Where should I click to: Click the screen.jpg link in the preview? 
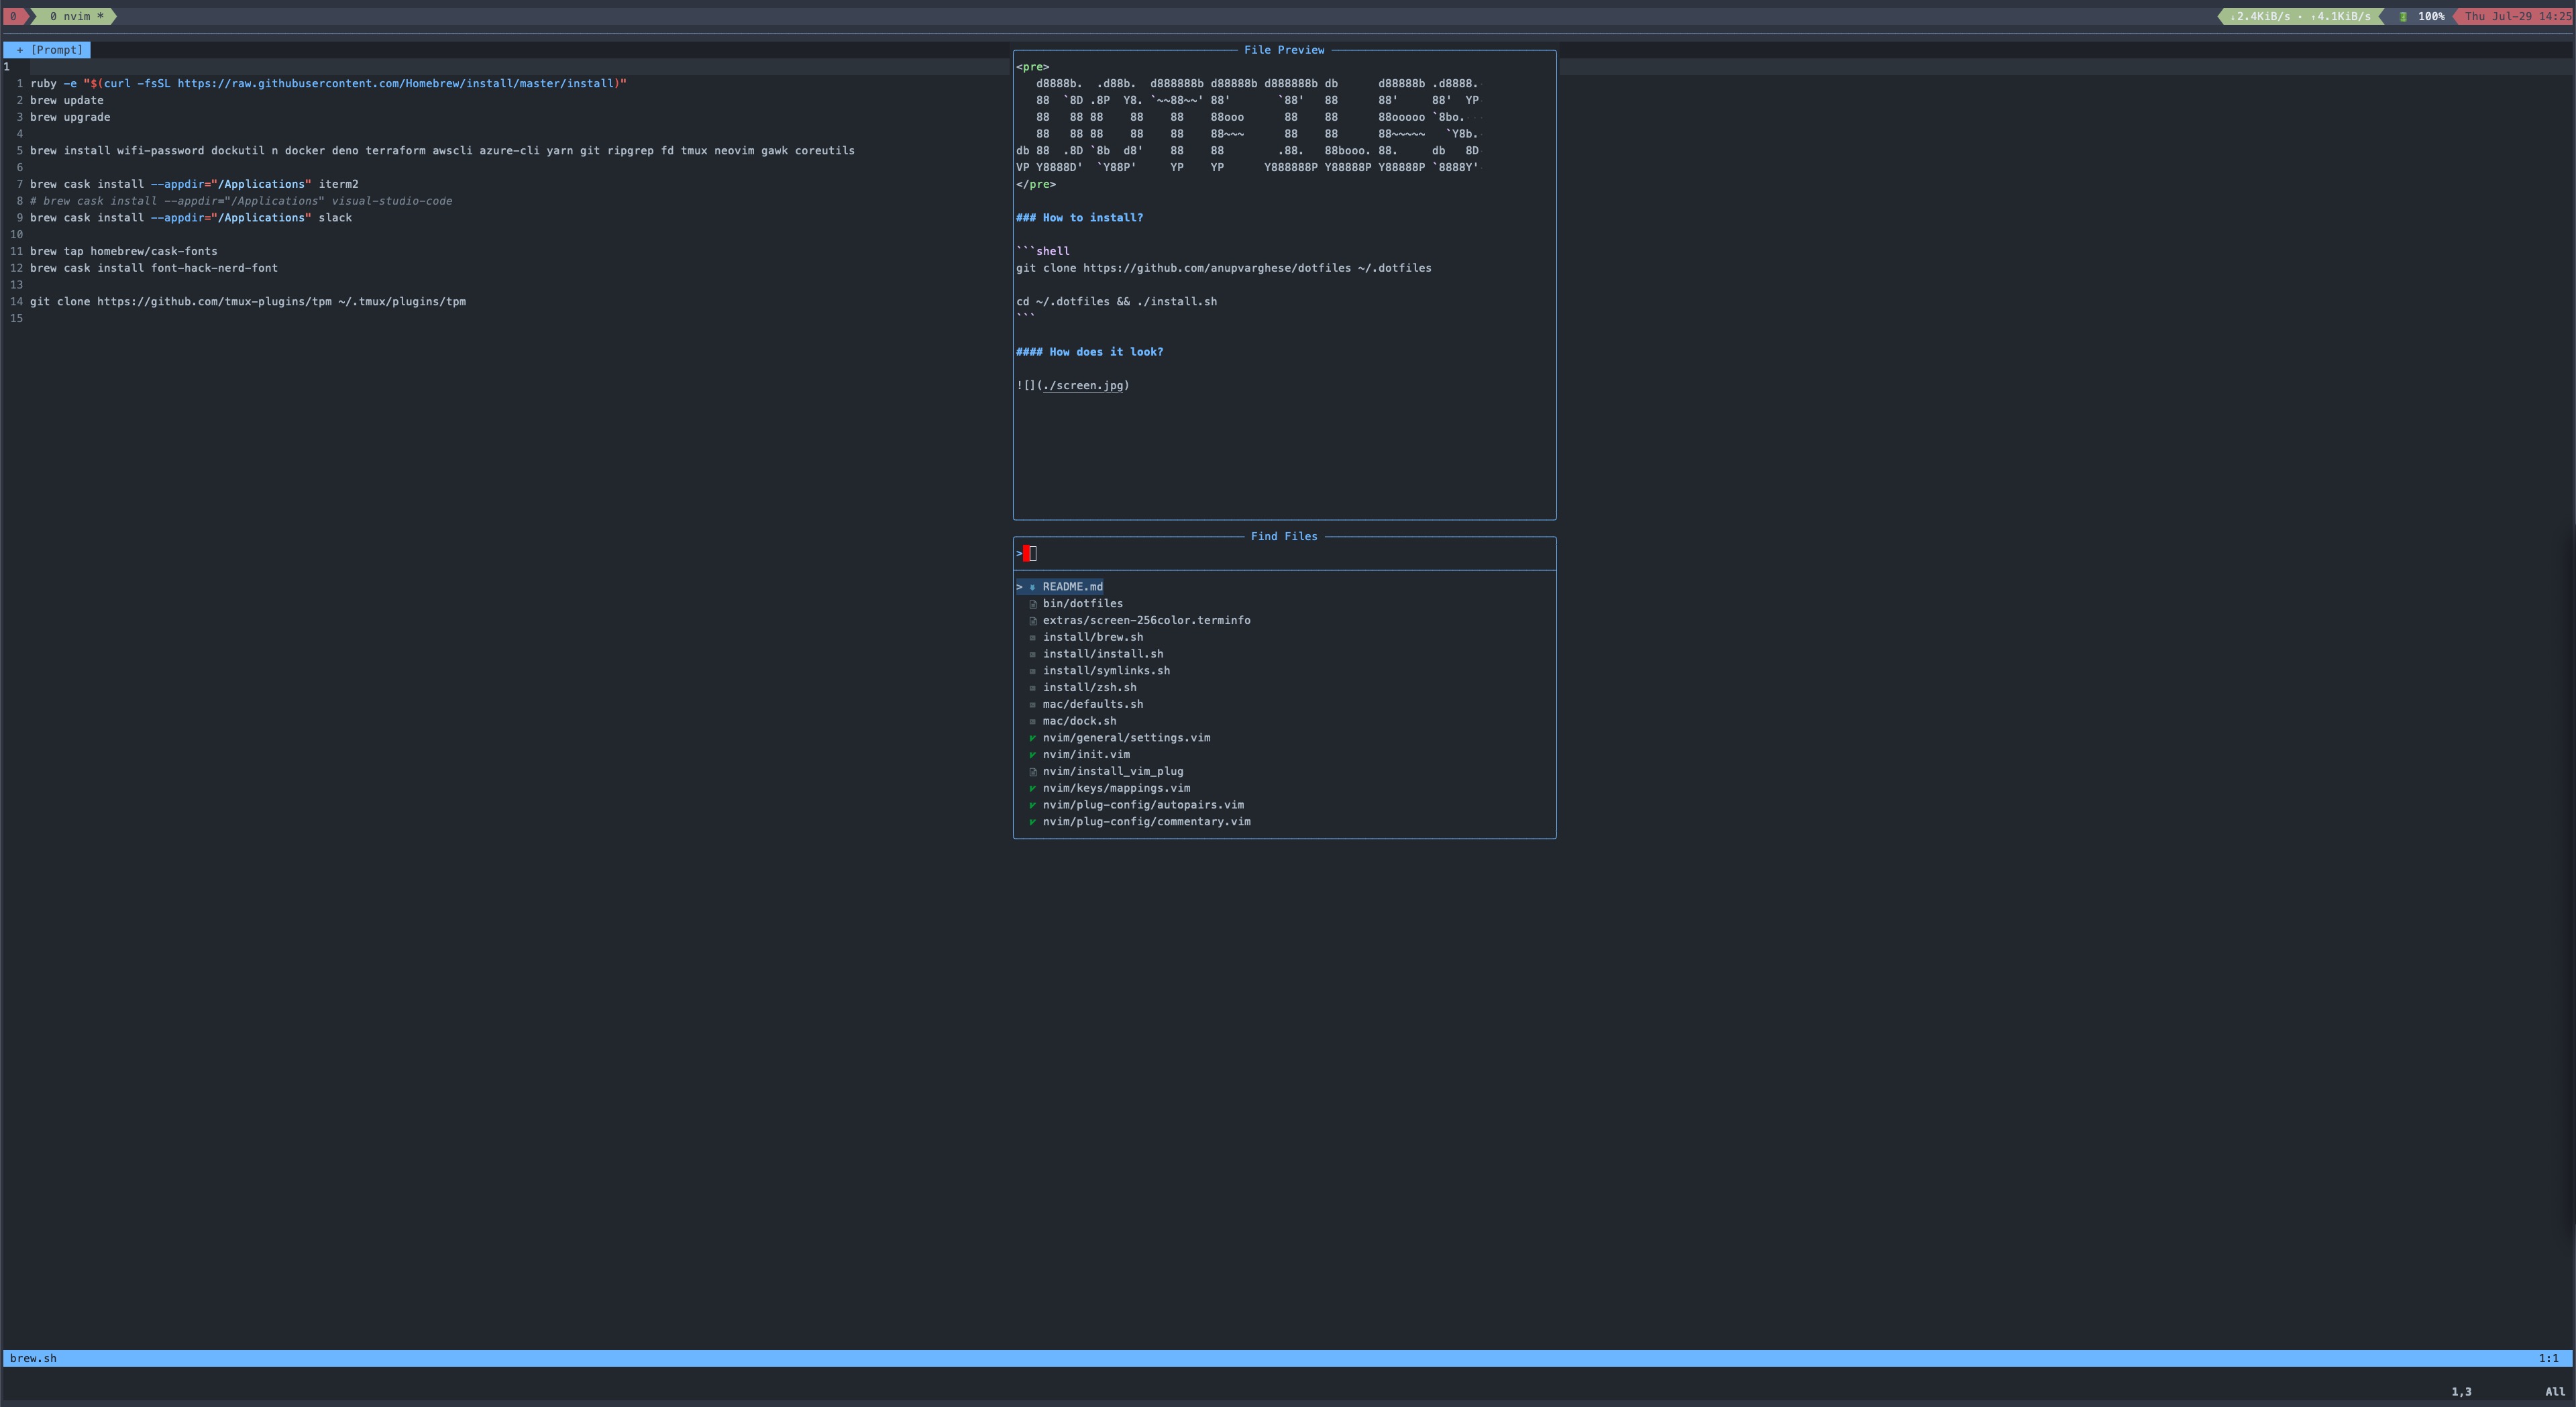coord(1083,386)
